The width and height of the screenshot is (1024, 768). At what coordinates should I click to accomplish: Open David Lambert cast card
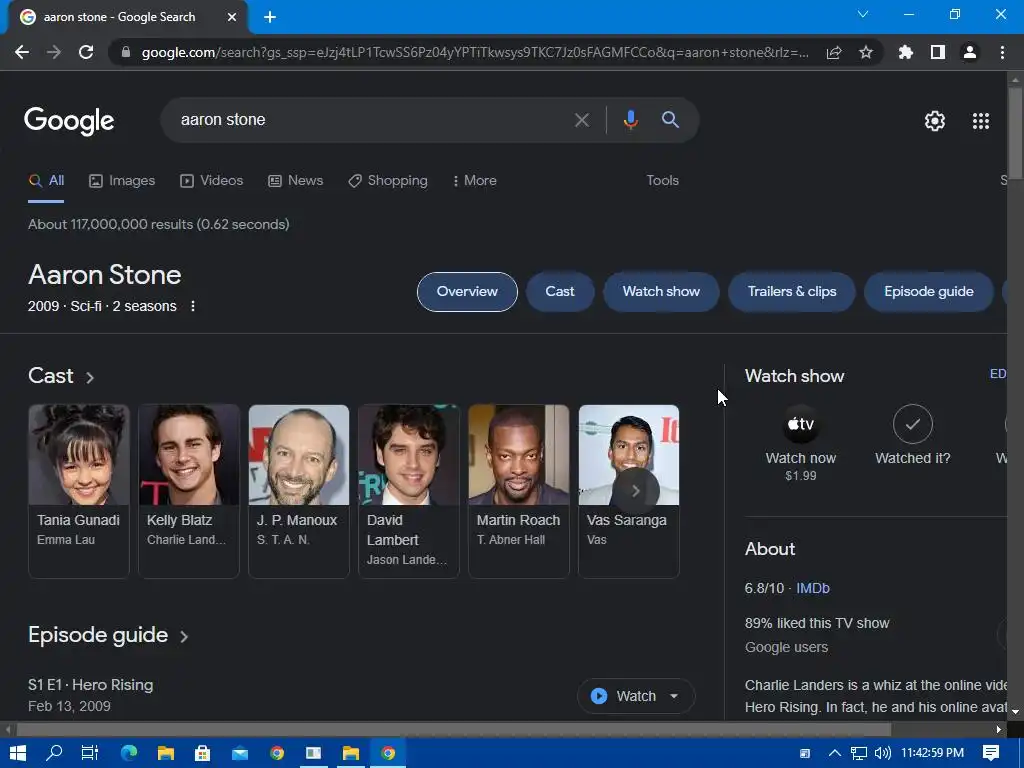coord(409,491)
